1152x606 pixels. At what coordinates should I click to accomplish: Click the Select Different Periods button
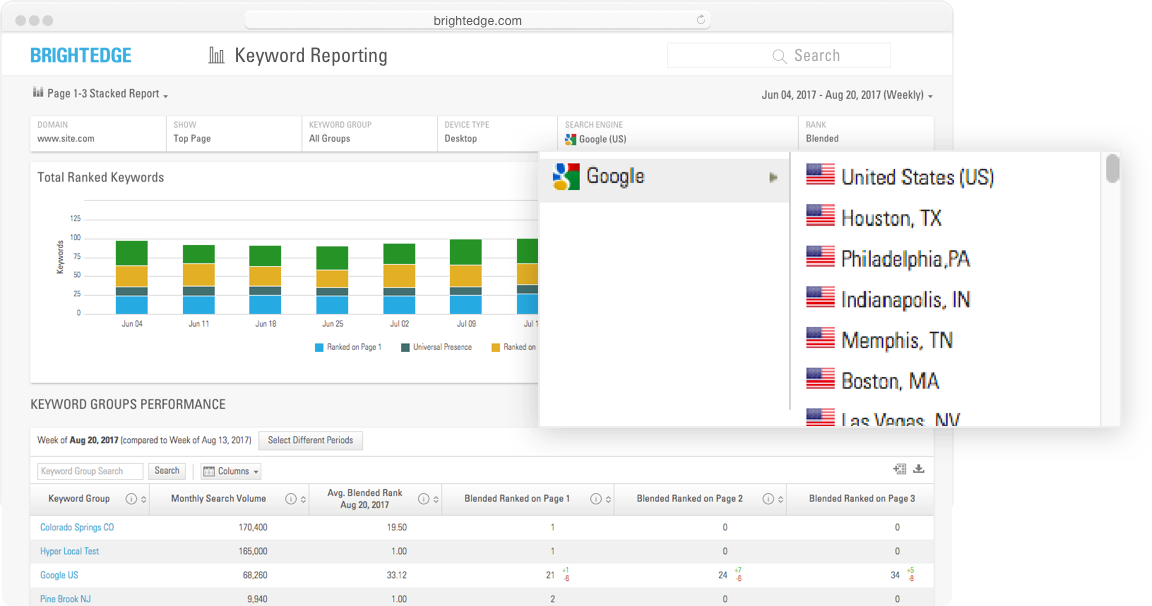tap(310, 440)
